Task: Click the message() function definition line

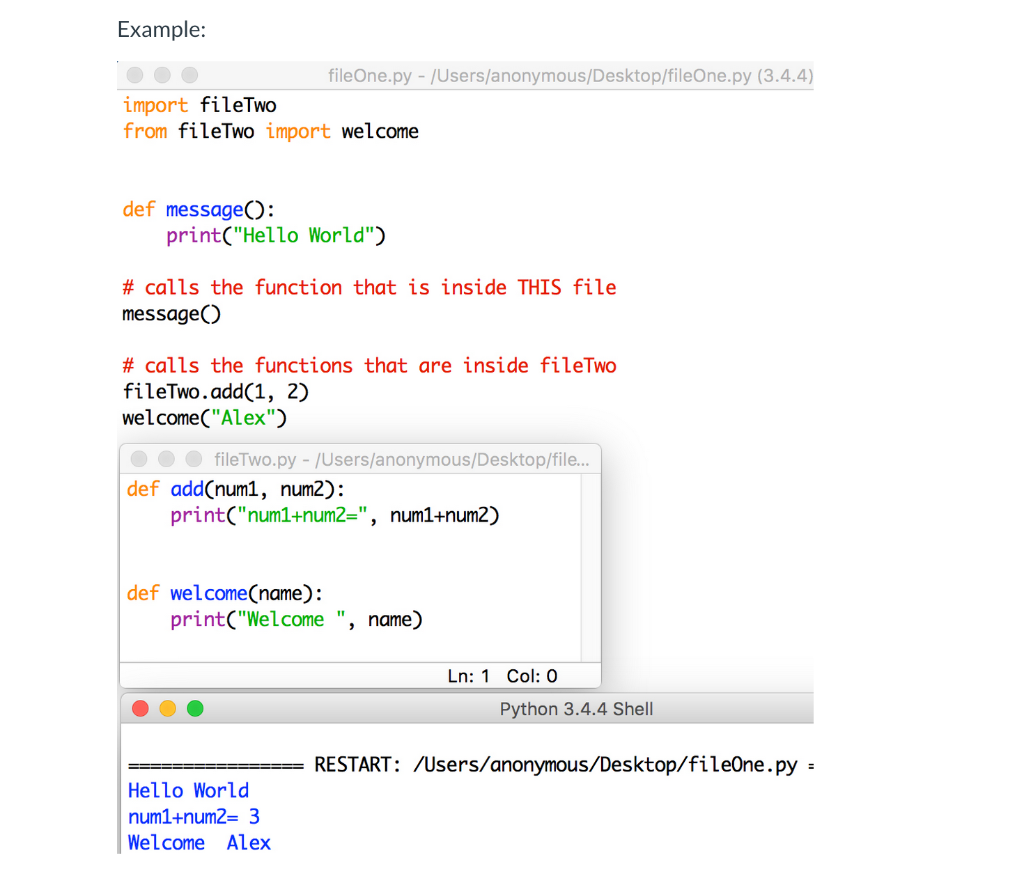Action: [x=200, y=209]
